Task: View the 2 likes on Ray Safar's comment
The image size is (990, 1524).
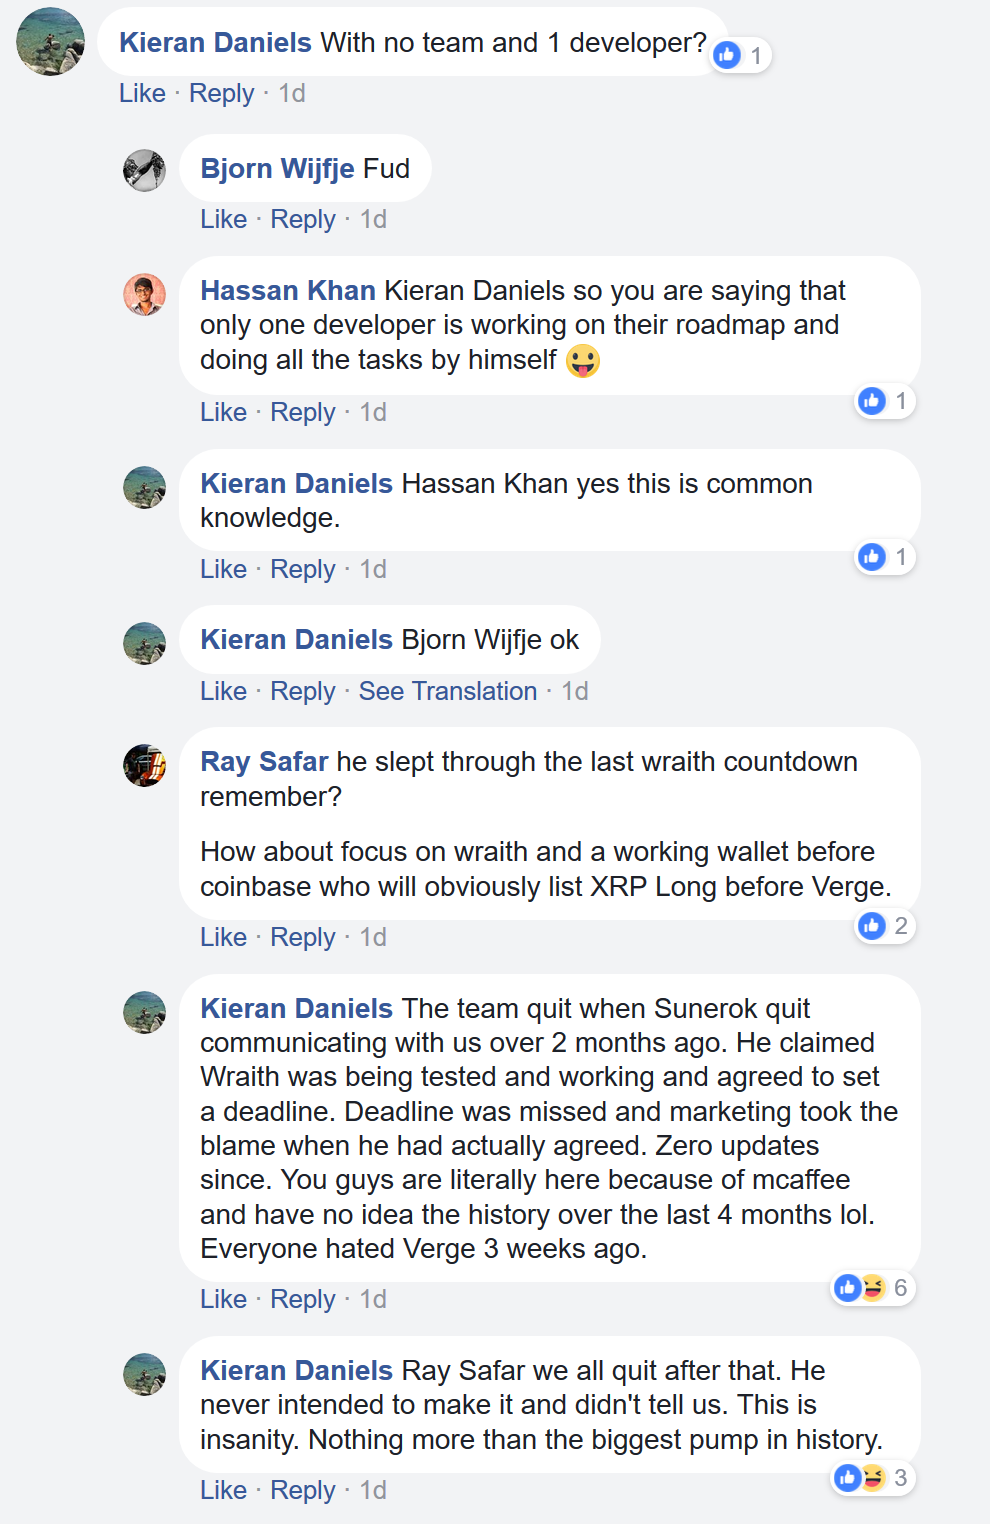Action: point(885,926)
